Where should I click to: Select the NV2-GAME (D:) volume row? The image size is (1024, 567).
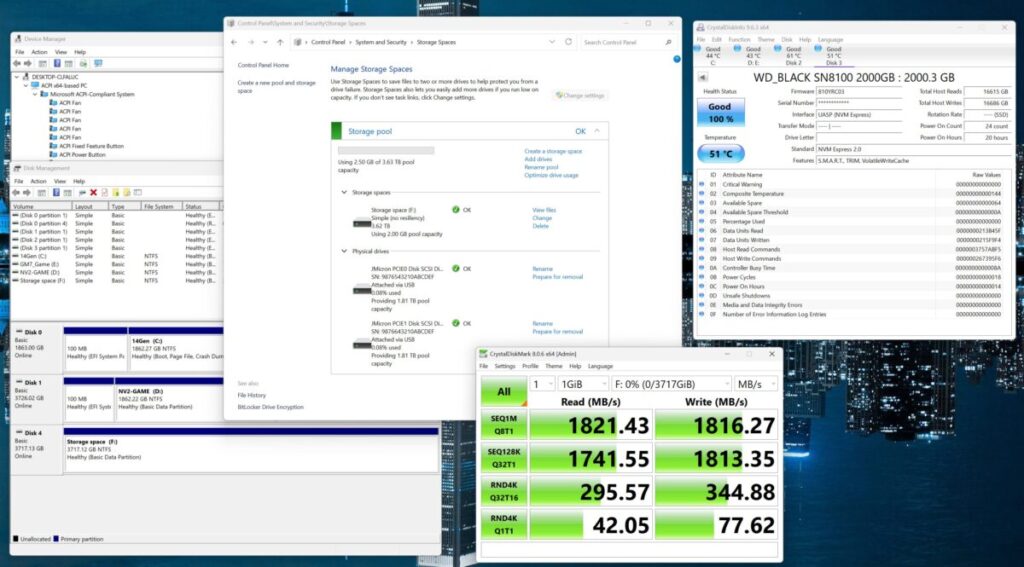coord(116,272)
